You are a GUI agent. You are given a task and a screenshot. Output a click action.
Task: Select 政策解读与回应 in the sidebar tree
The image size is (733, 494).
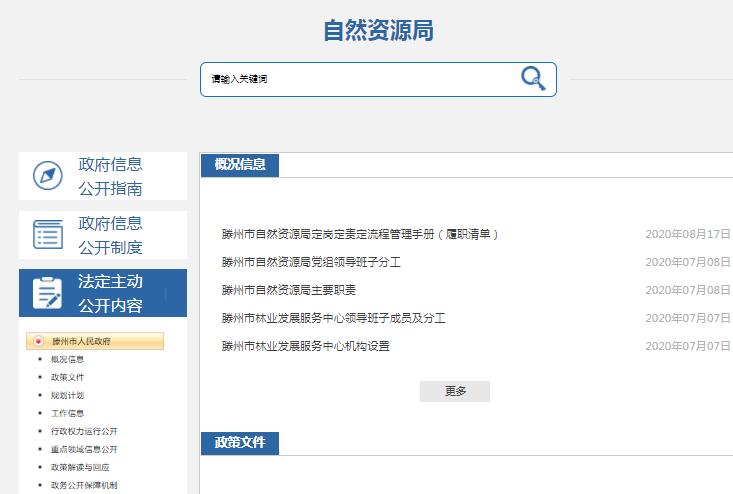coord(80,467)
